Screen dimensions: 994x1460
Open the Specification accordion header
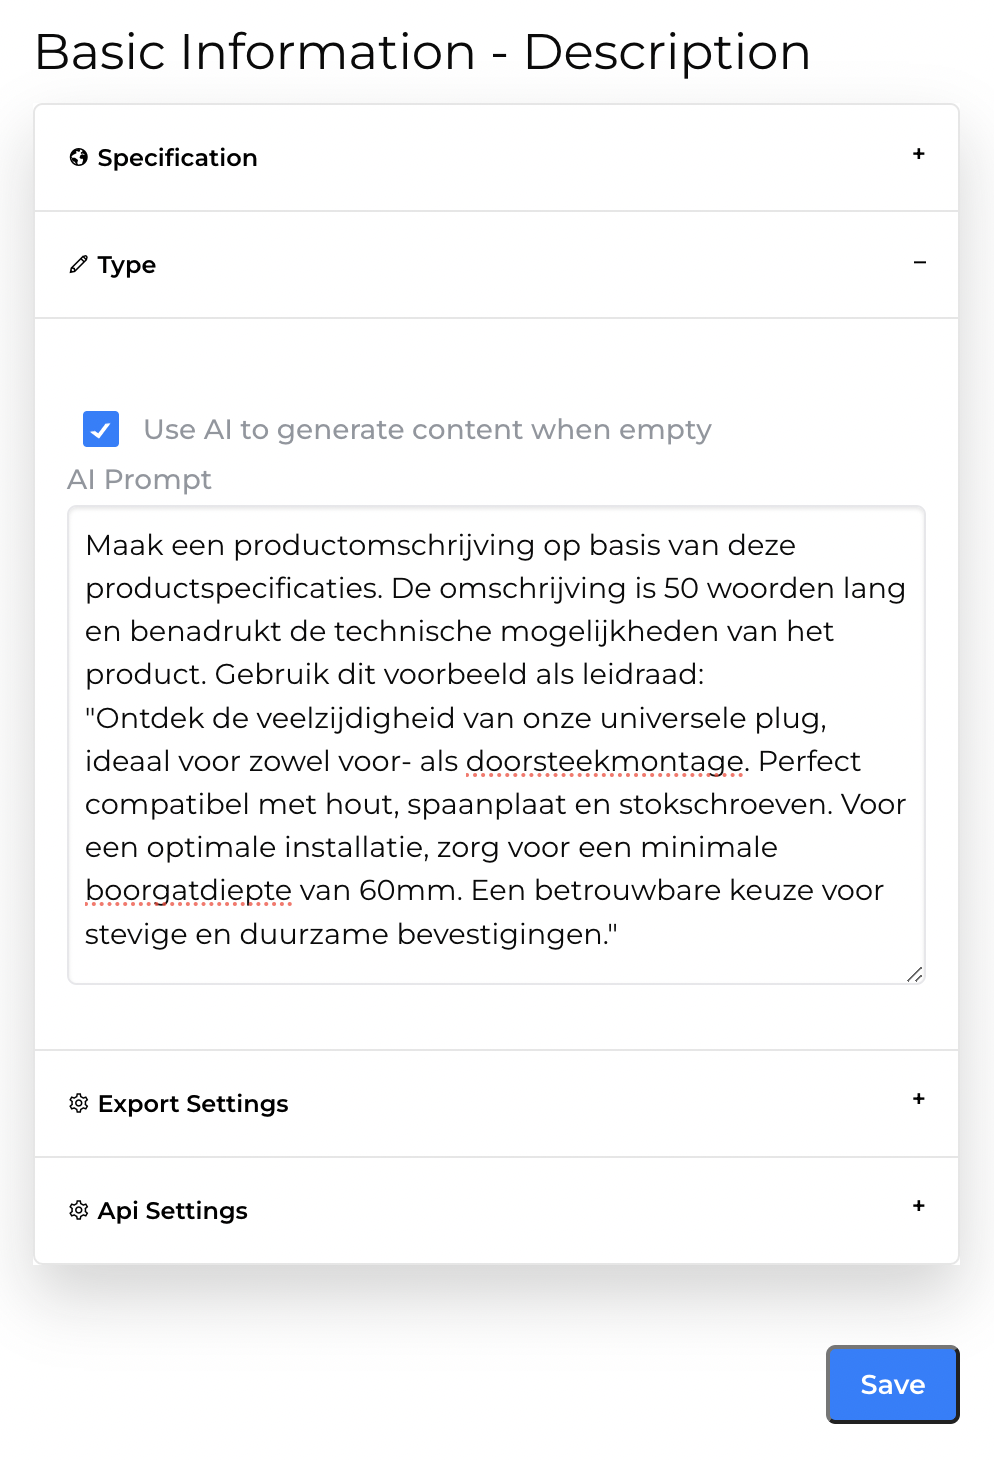click(x=177, y=158)
